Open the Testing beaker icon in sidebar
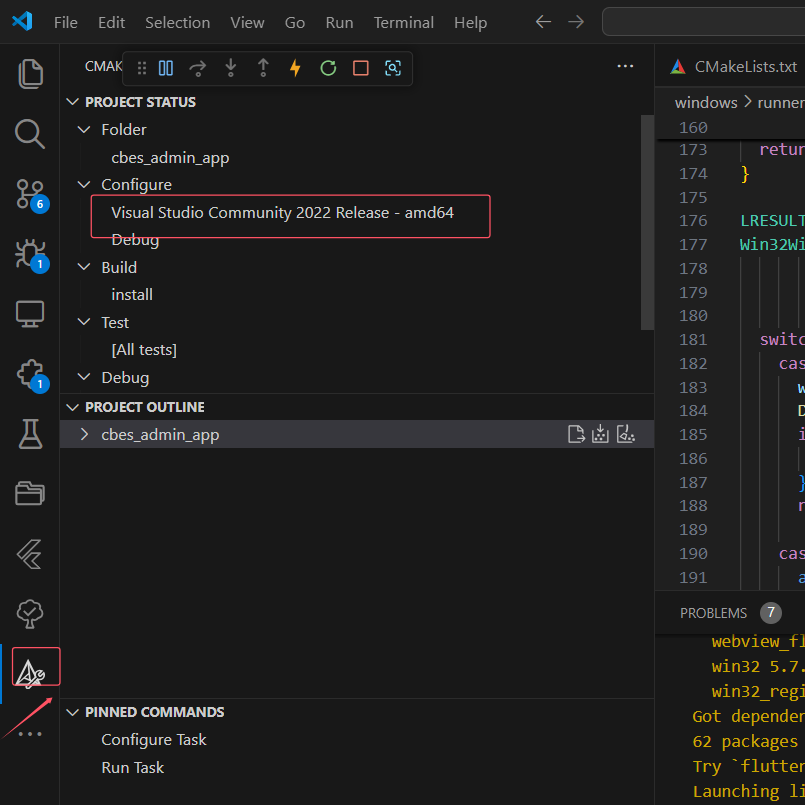This screenshot has height=805, width=805. click(30, 434)
